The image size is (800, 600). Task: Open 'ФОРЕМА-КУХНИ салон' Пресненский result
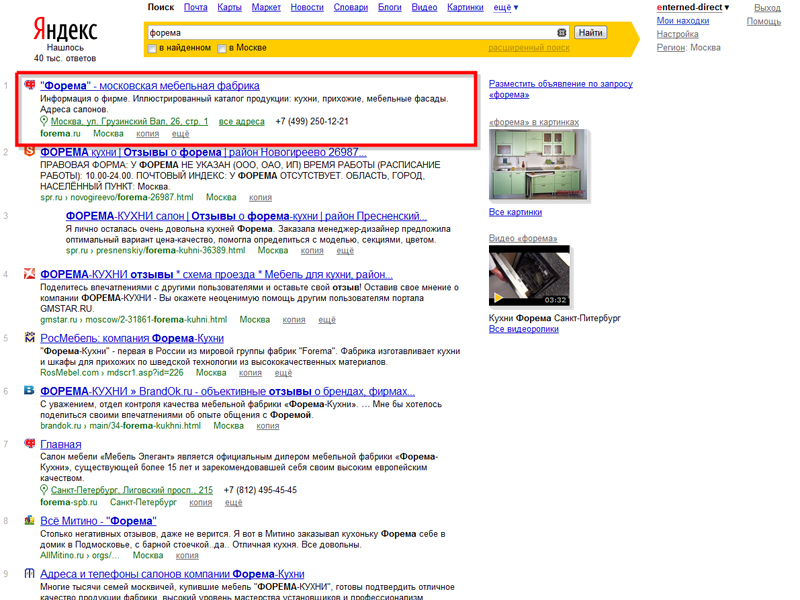point(246,216)
